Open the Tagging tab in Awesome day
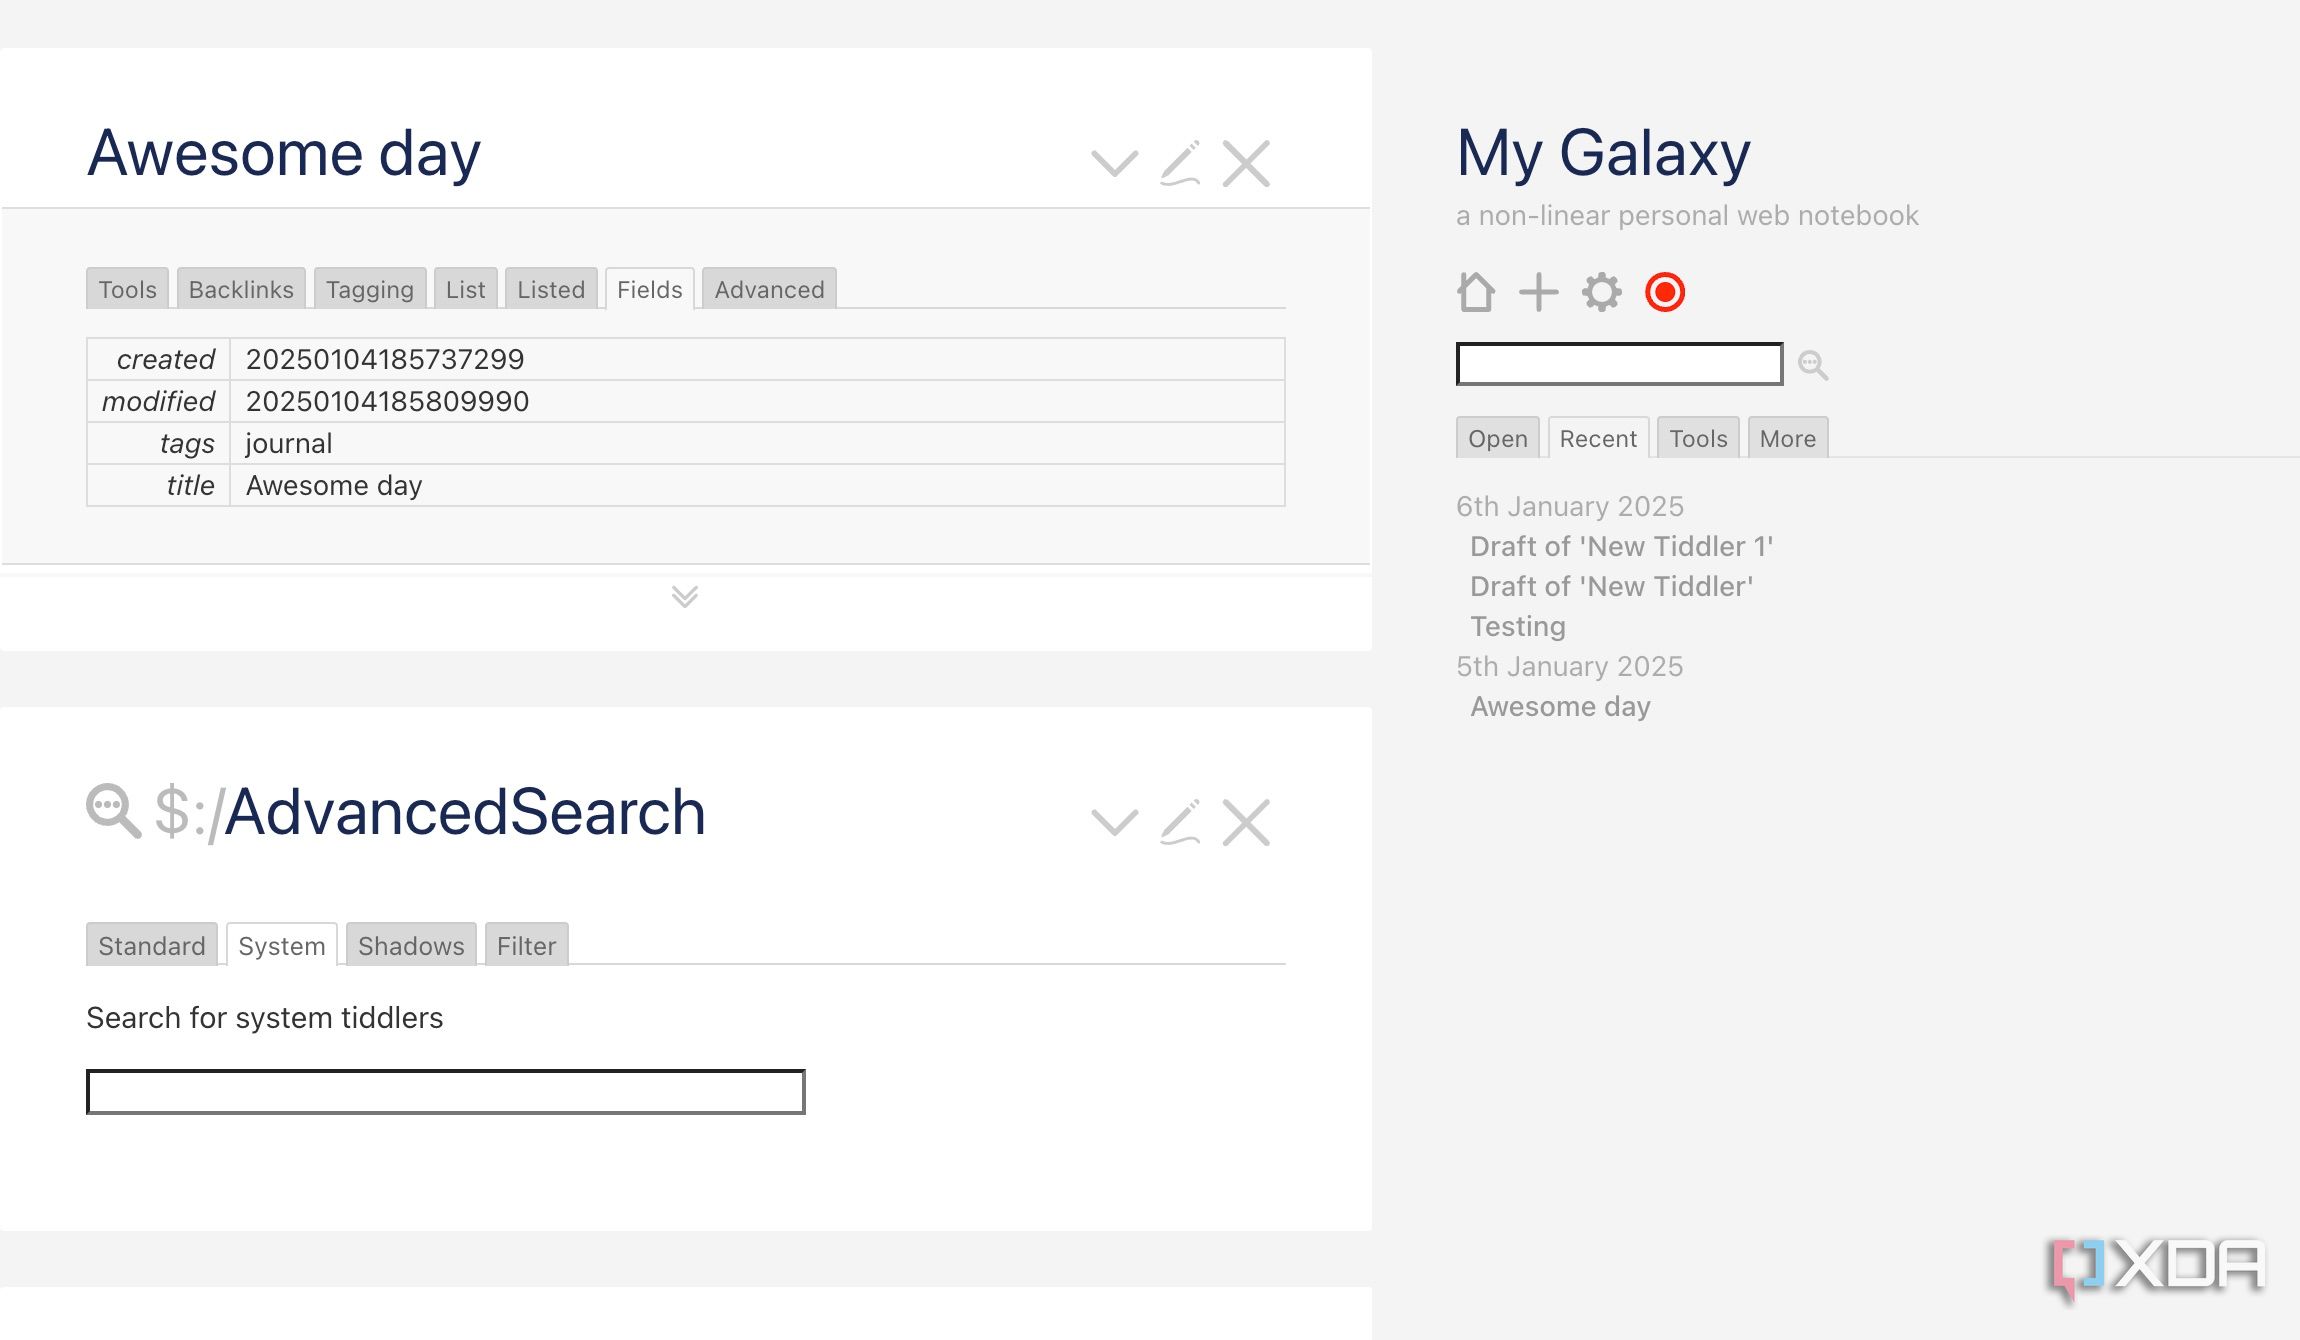Image resolution: width=2300 pixels, height=1340 pixels. point(370,289)
